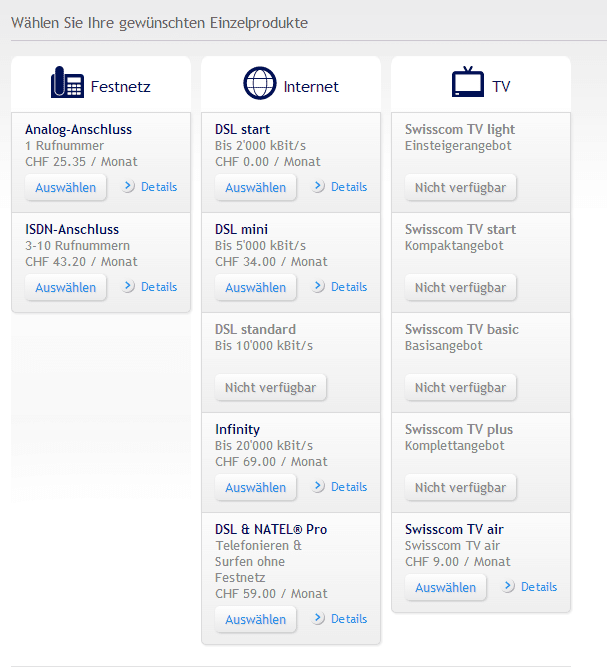
Task: Choose DSL mini via Auswählen button
Action: [256, 287]
